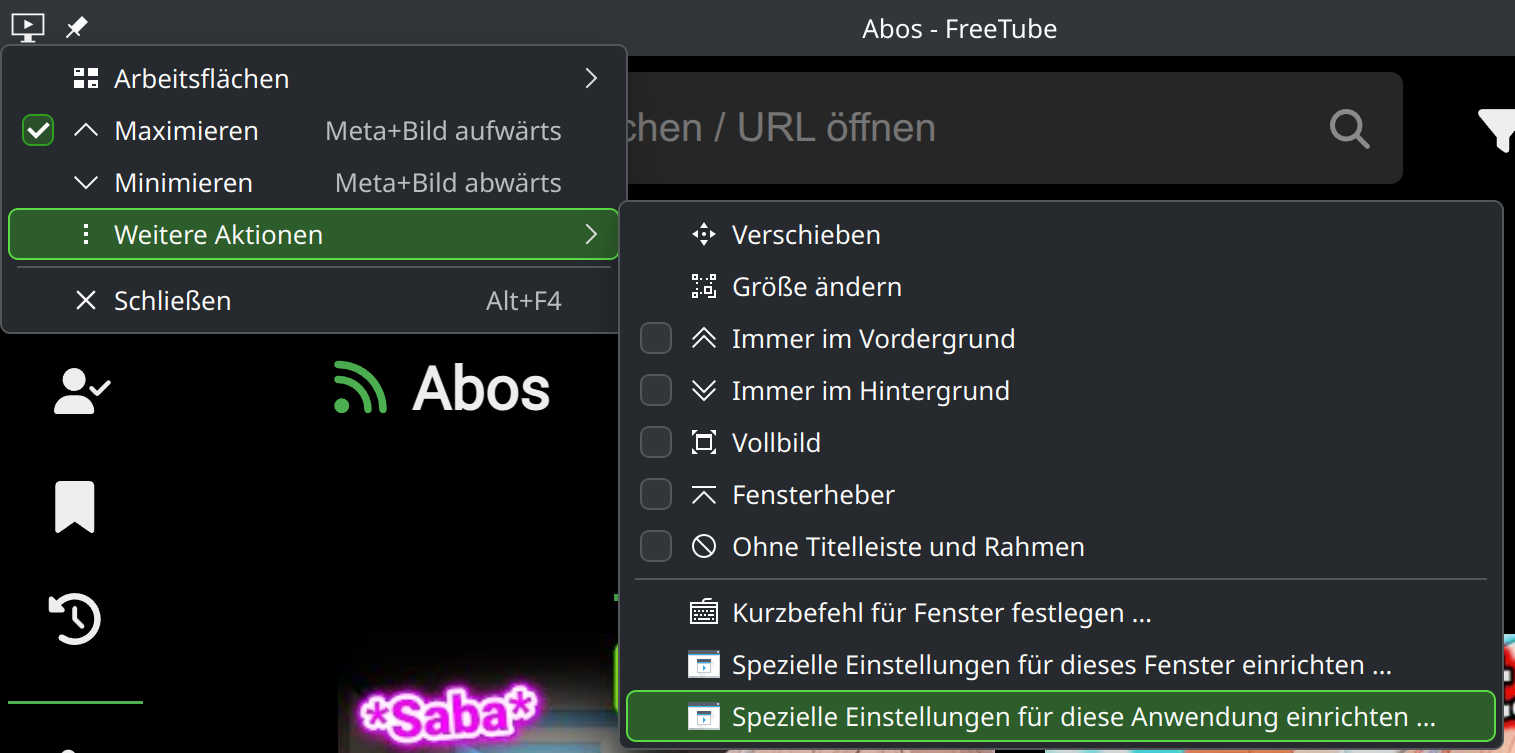Open the history clock sidebar icon
Viewport: 1515px width, 753px height.
click(75, 618)
